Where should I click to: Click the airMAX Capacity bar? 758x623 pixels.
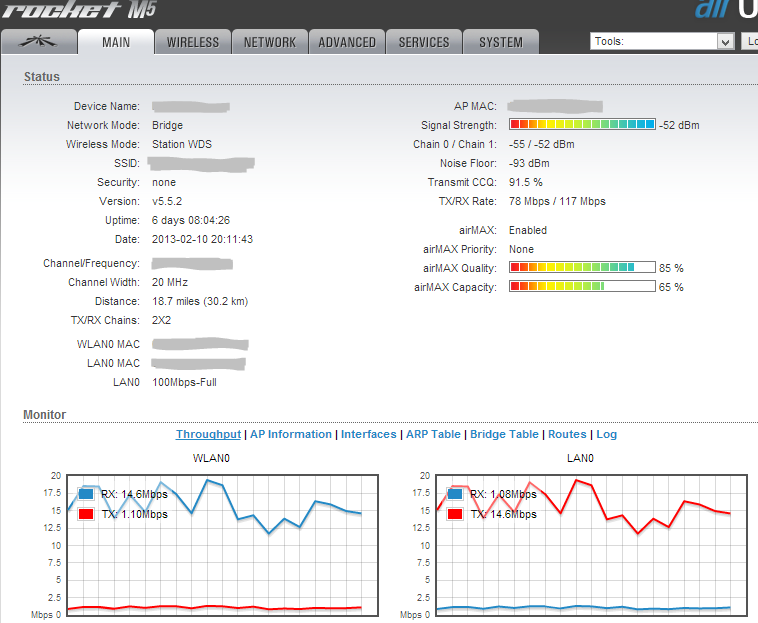coord(582,286)
